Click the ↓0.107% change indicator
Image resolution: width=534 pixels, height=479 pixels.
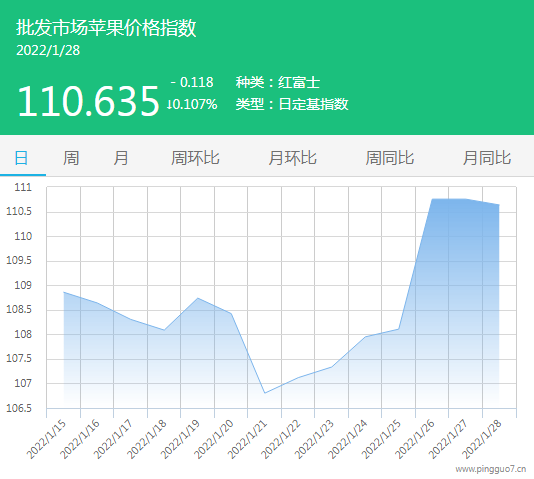pos(192,104)
